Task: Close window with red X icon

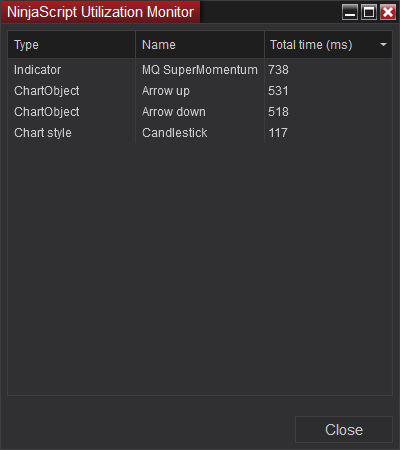Action: coord(388,12)
